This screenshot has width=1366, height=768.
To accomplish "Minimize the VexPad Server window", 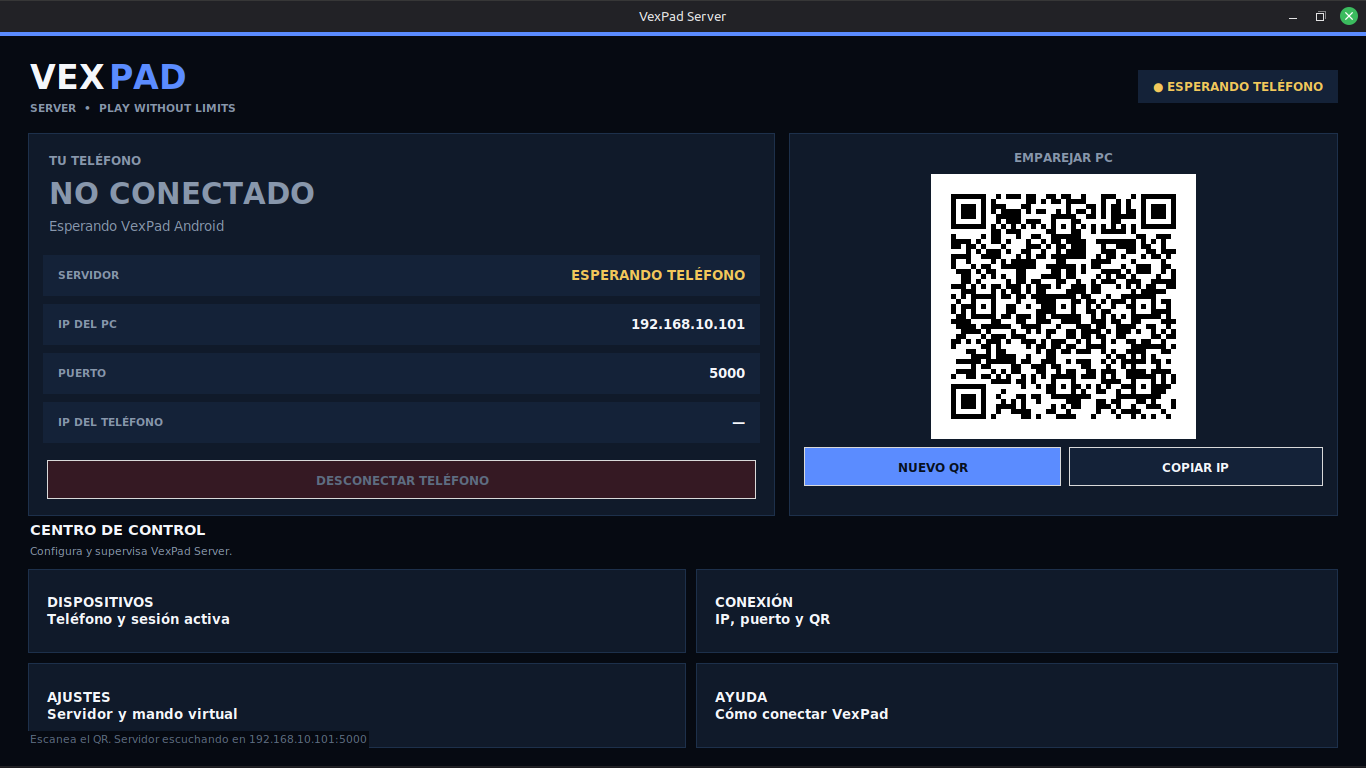I will pos(1292,16).
